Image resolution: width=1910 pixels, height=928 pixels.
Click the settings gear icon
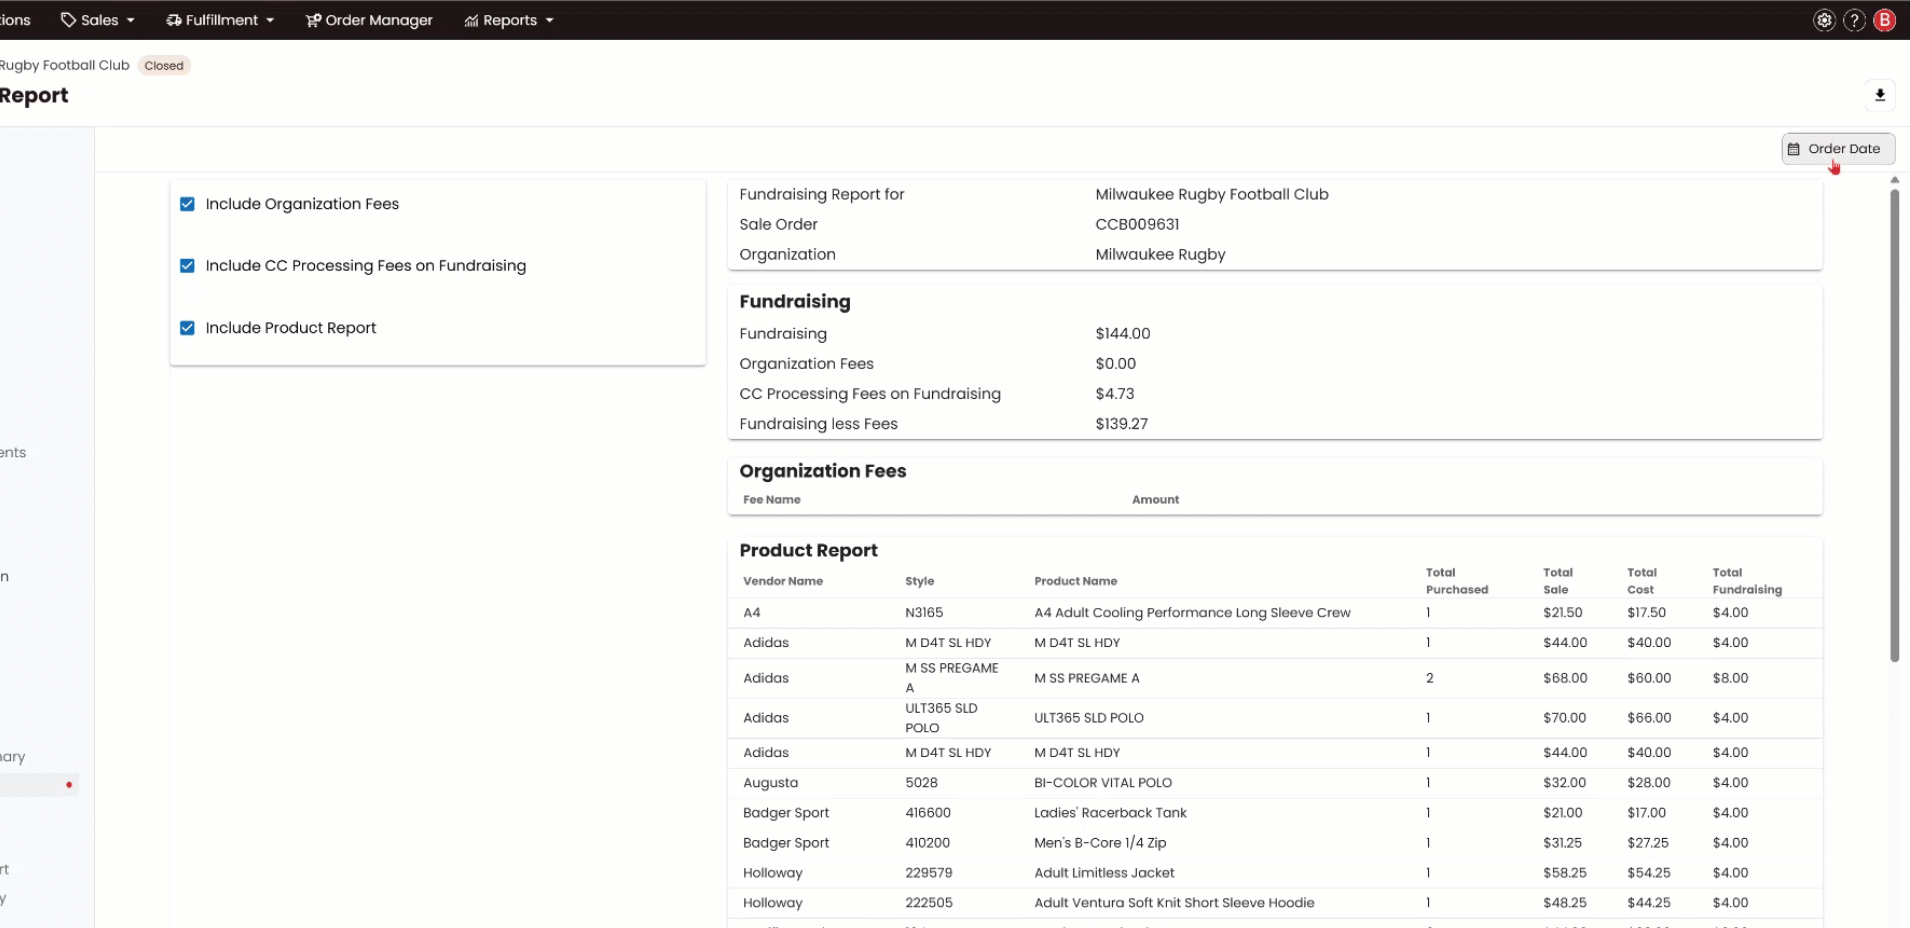click(x=1824, y=20)
